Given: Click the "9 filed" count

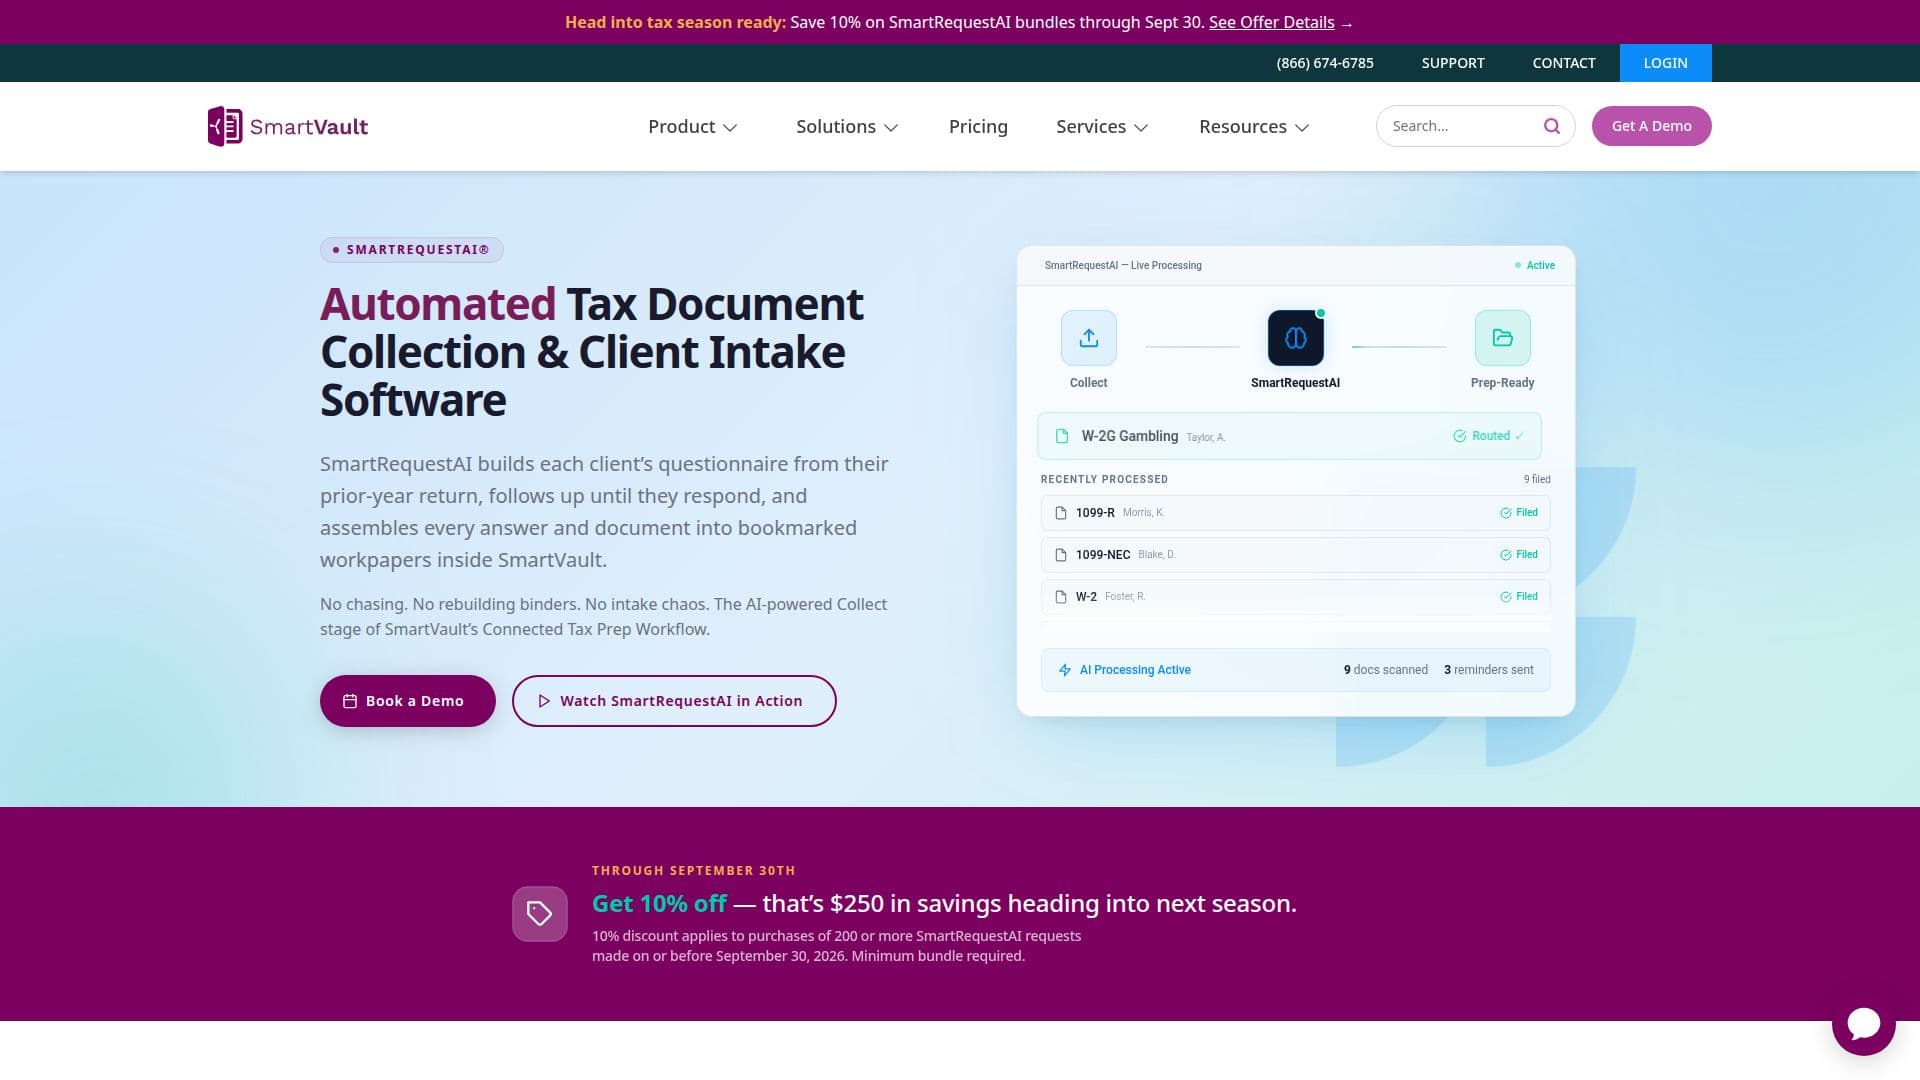Looking at the screenshot, I should 1537,479.
